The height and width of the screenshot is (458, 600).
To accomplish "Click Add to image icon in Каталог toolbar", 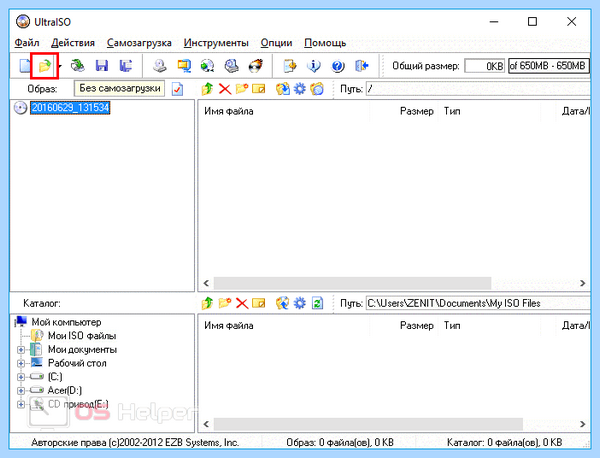I will click(282, 303).
